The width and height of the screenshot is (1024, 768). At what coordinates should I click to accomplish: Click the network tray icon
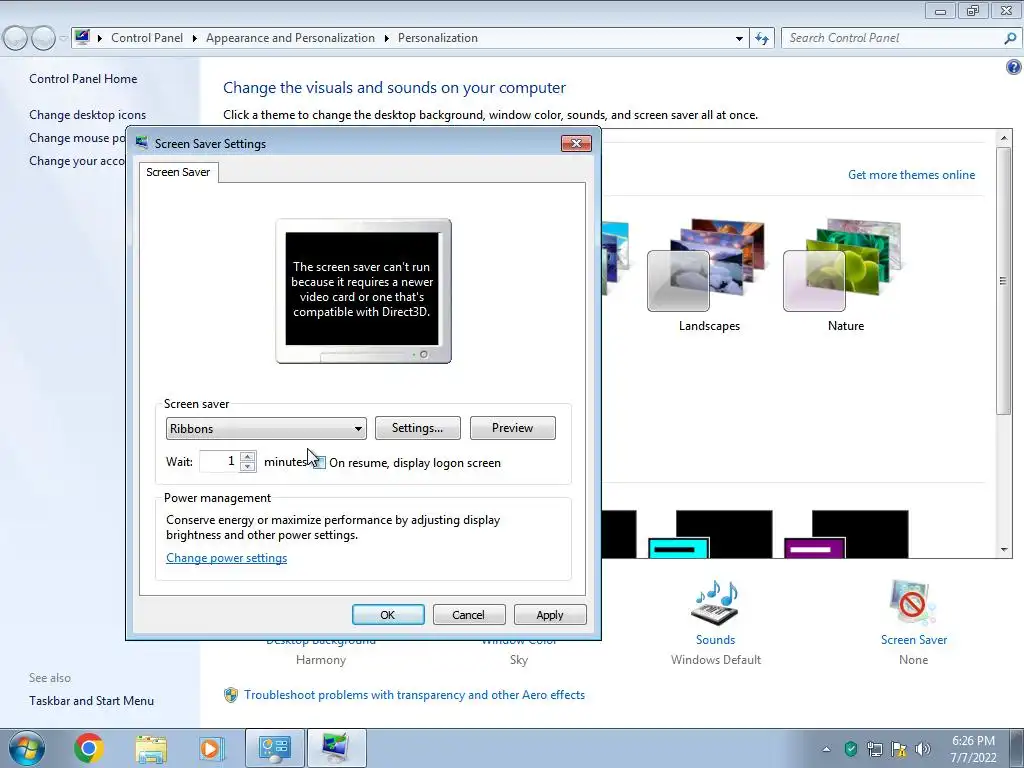click(x=874, y=748)
